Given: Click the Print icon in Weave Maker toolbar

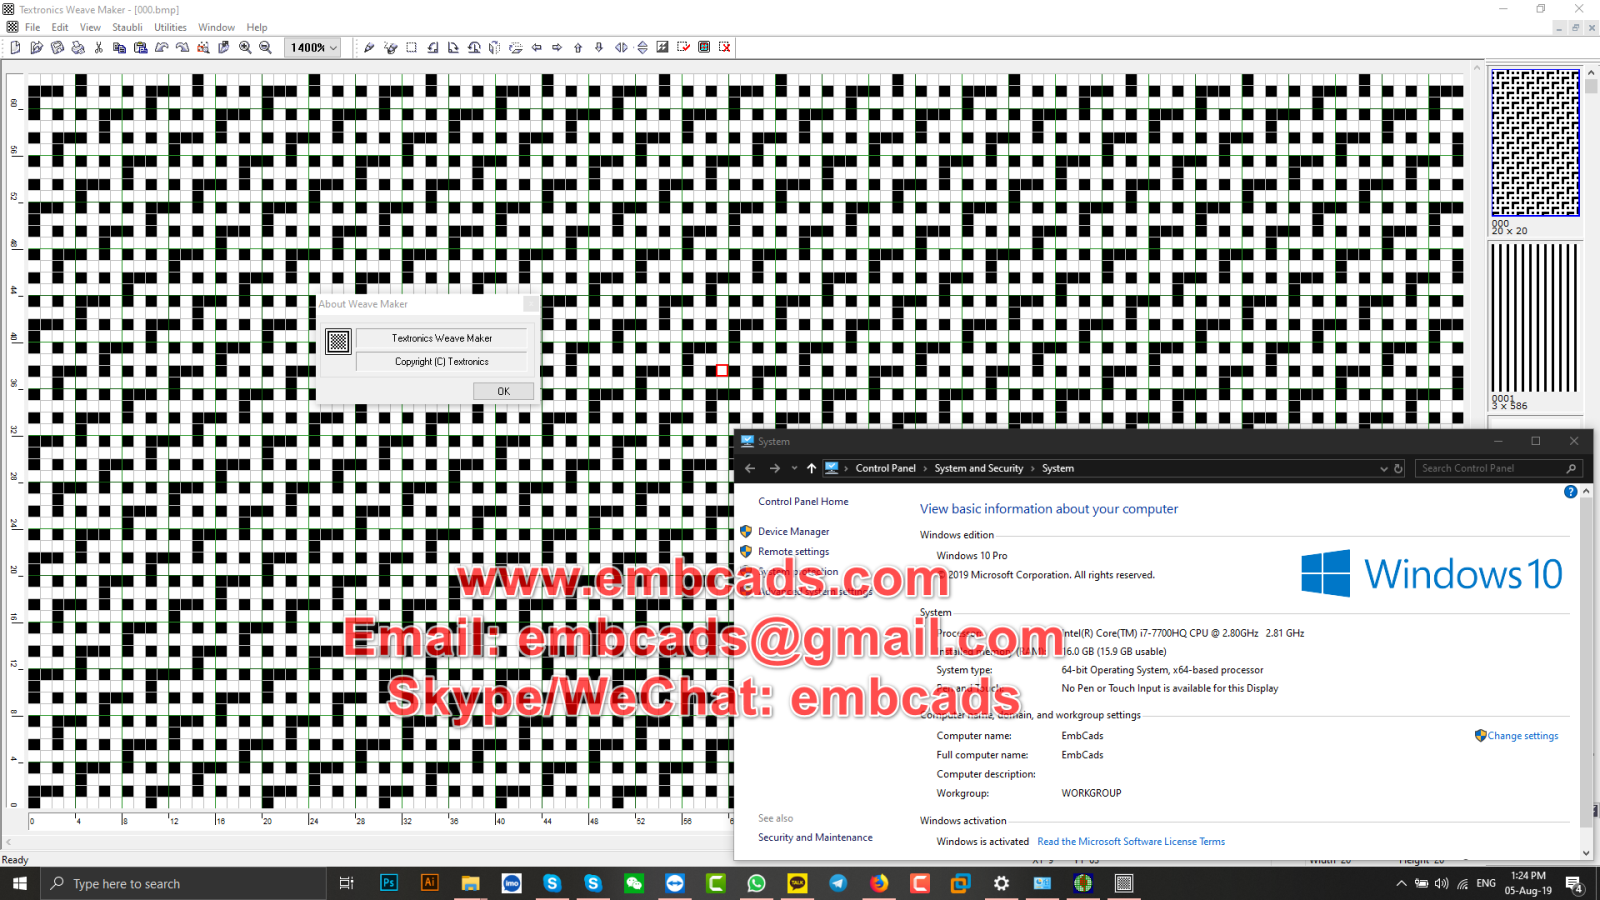Looking at the screenshot, I should tap(78, 47).
